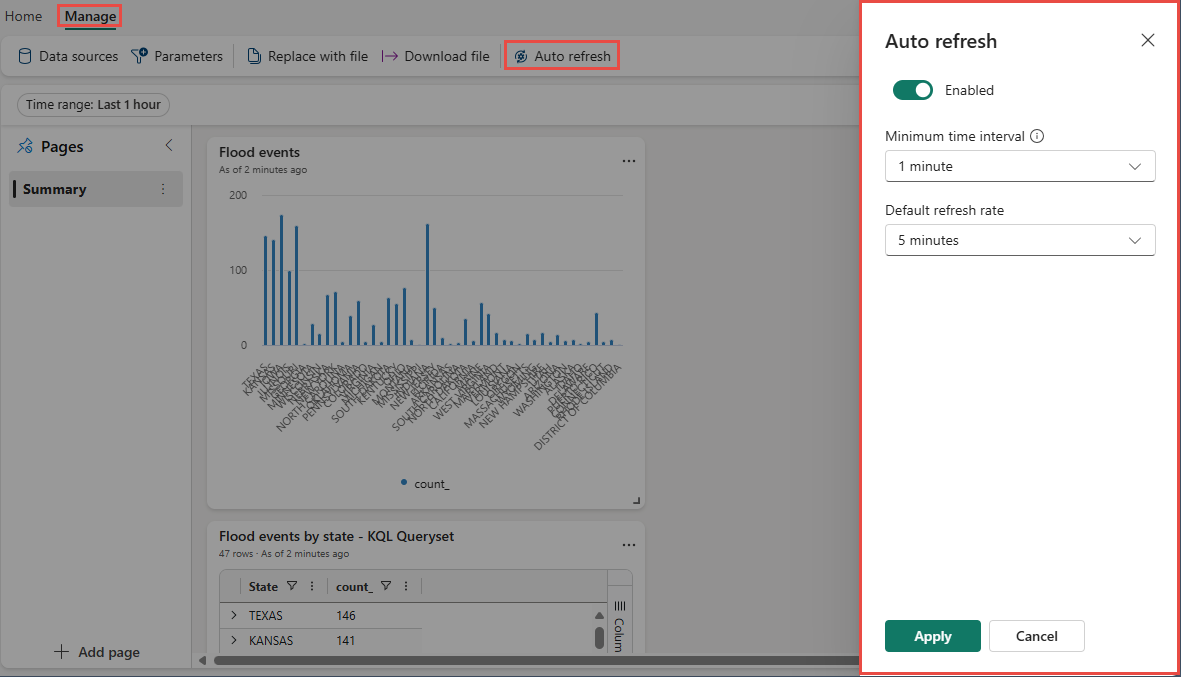Collapse the Pages pane chevron
This screenshot has width=1181, height=677.
pos(169,145)
